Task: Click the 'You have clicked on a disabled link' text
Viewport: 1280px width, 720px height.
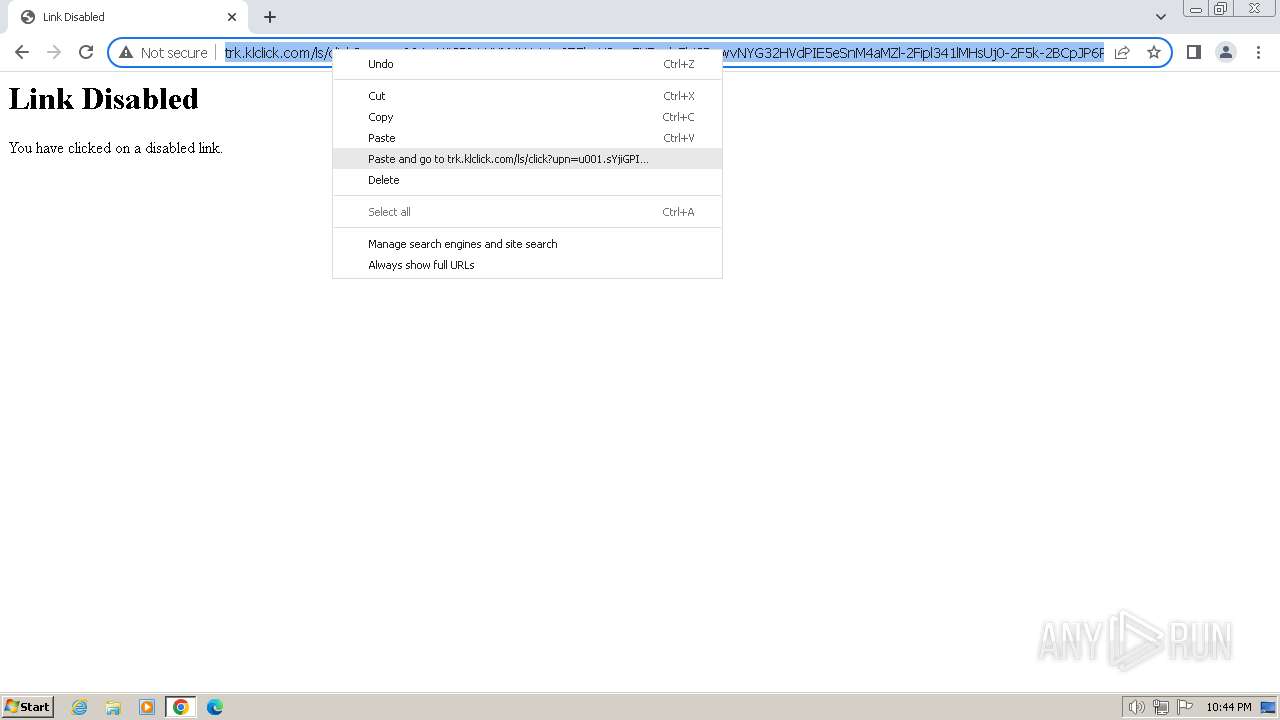Action: (x=115, y=148)
